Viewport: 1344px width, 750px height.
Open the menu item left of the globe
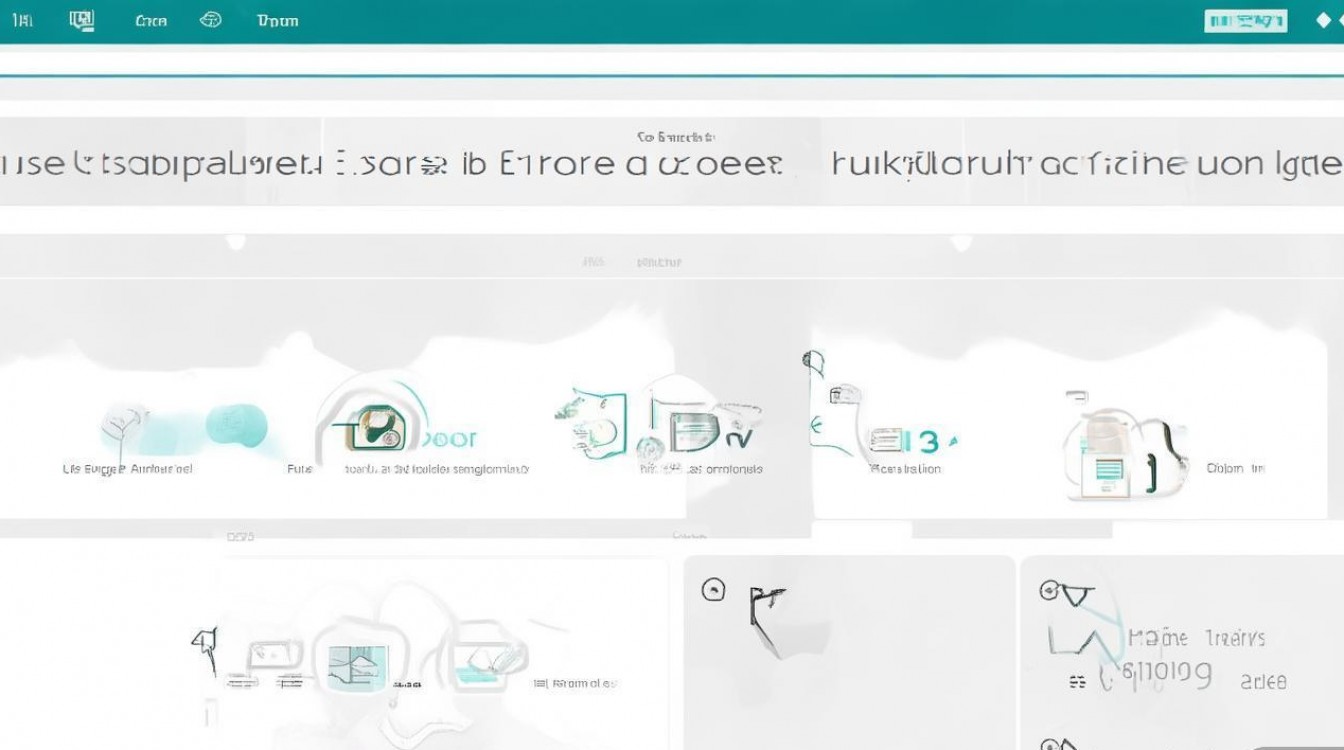[151, 21]
